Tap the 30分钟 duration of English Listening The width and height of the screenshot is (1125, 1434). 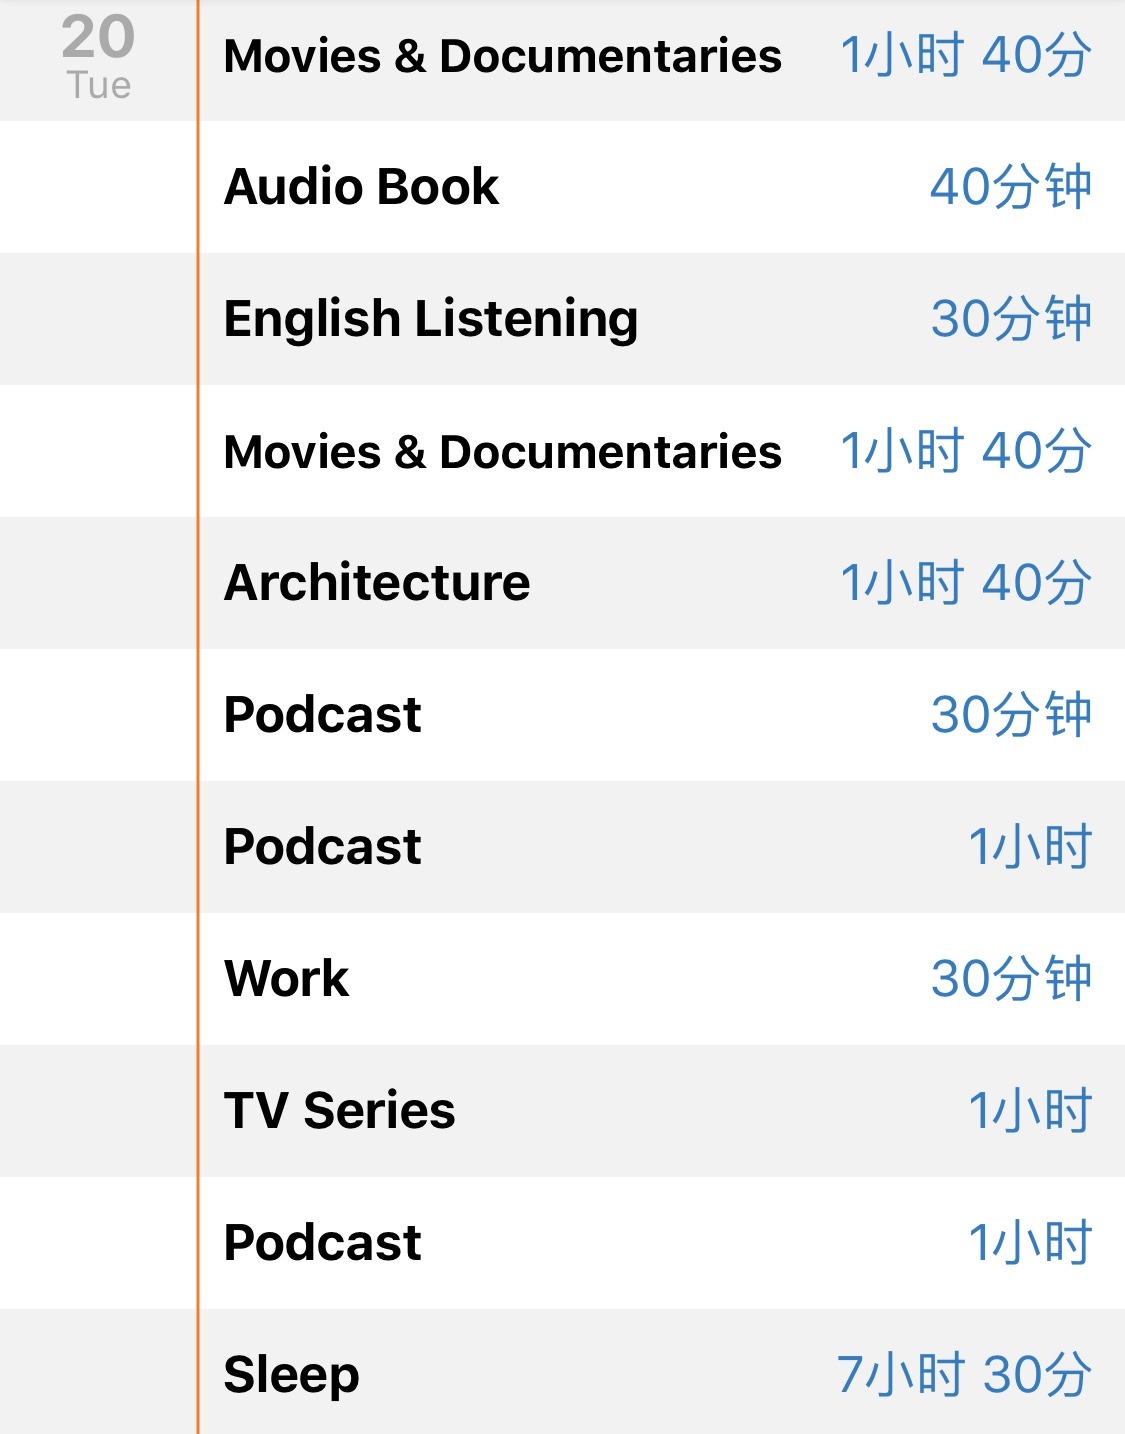point(1010,319)
